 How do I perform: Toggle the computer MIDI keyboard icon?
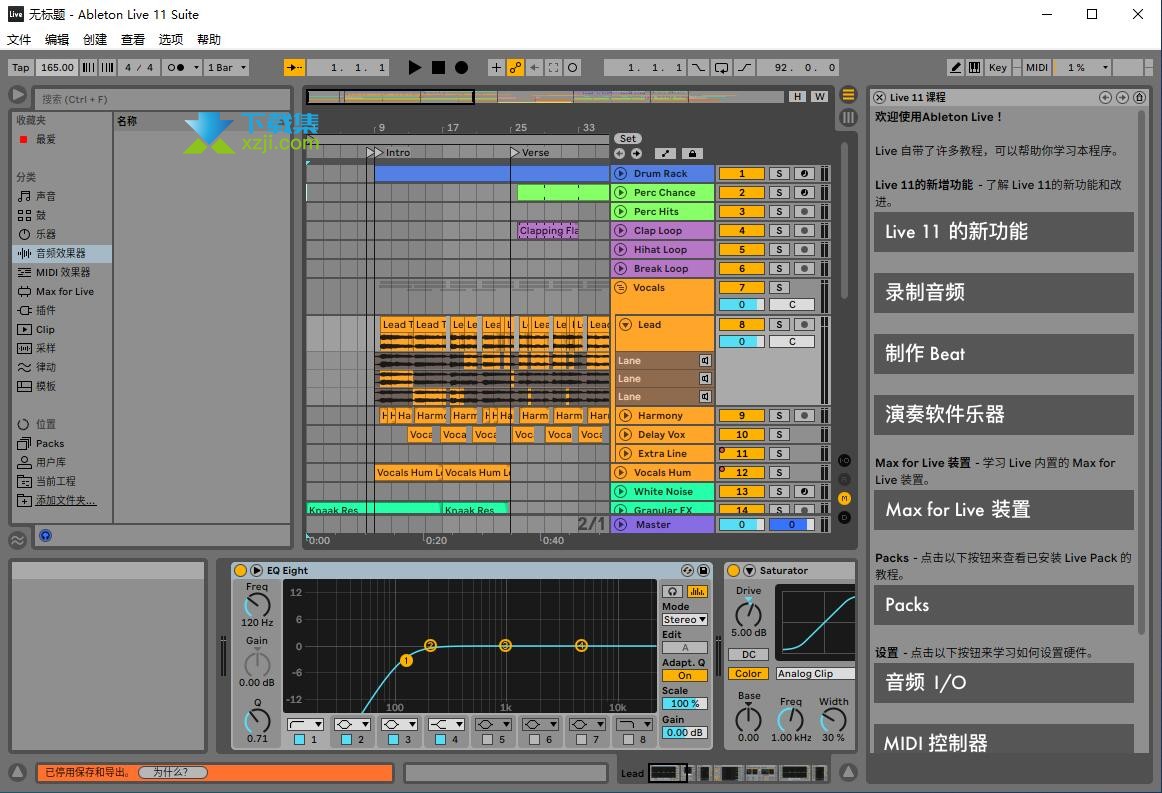pyautogui.click(x=975, y=67)
